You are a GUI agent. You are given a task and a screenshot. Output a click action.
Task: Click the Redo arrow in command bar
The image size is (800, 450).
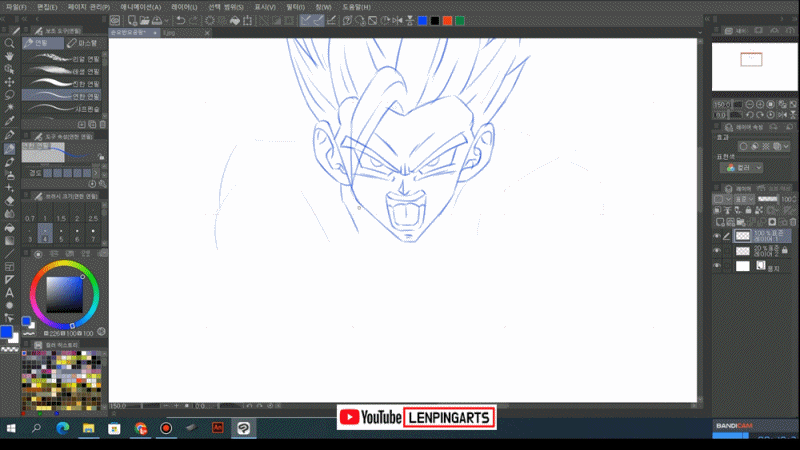[x=193, y=20]
